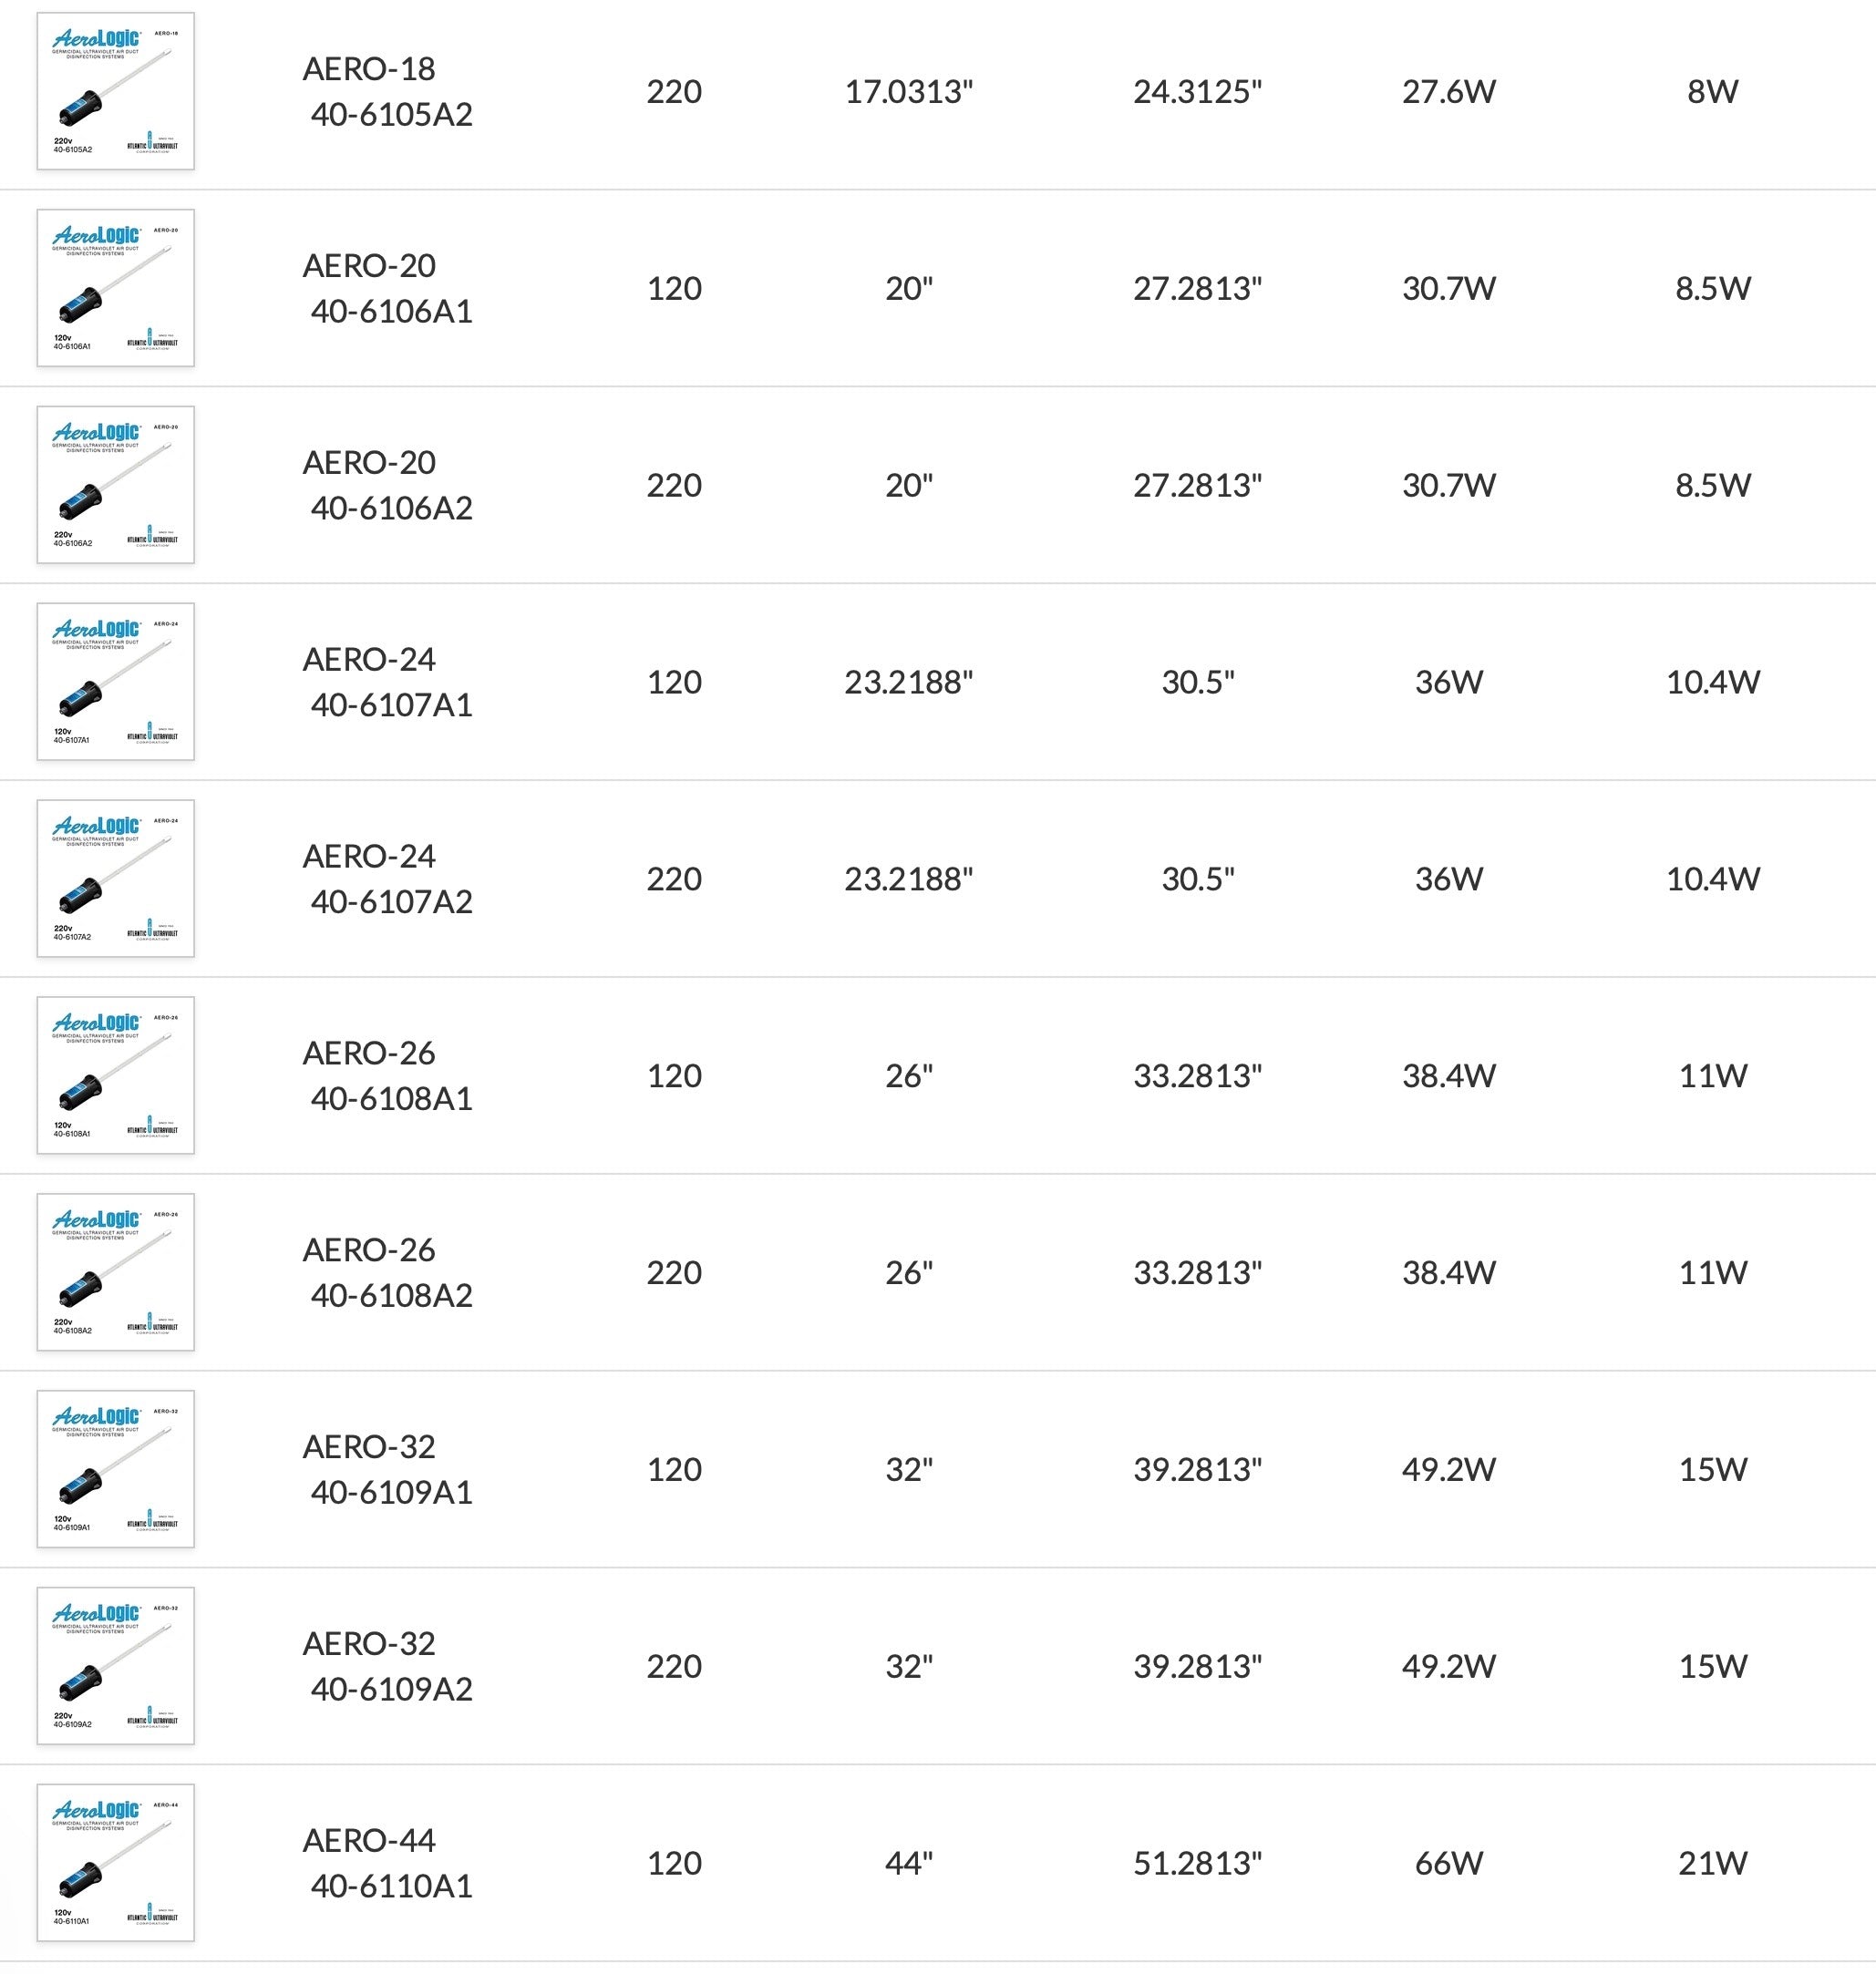Select the AERO-20 40-6106A2 model name

[x=387, y=485]
